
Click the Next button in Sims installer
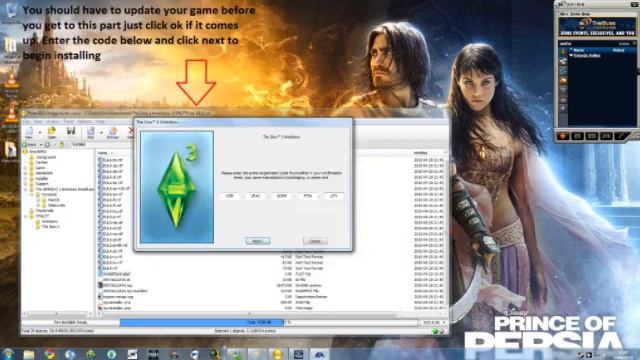click(258, 241)
